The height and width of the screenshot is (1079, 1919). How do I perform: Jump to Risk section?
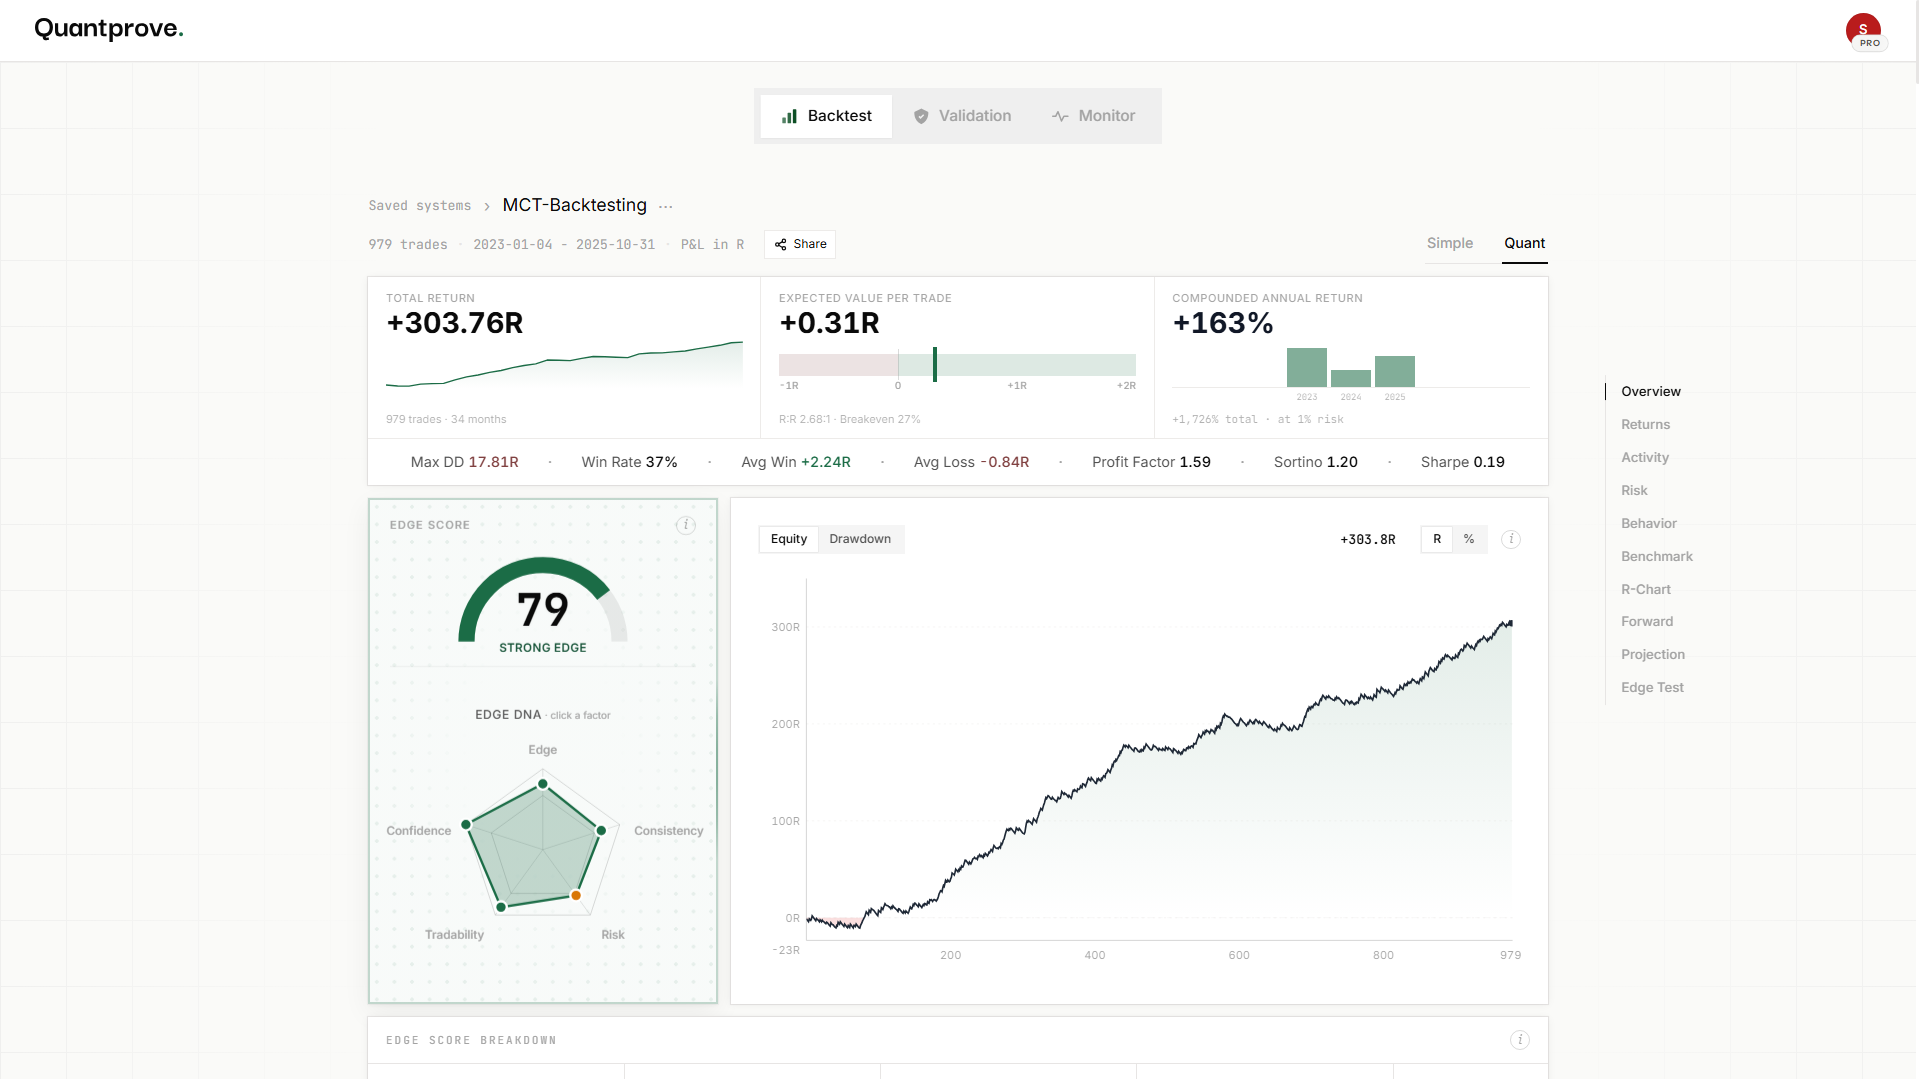click(x=1634, y=491)
